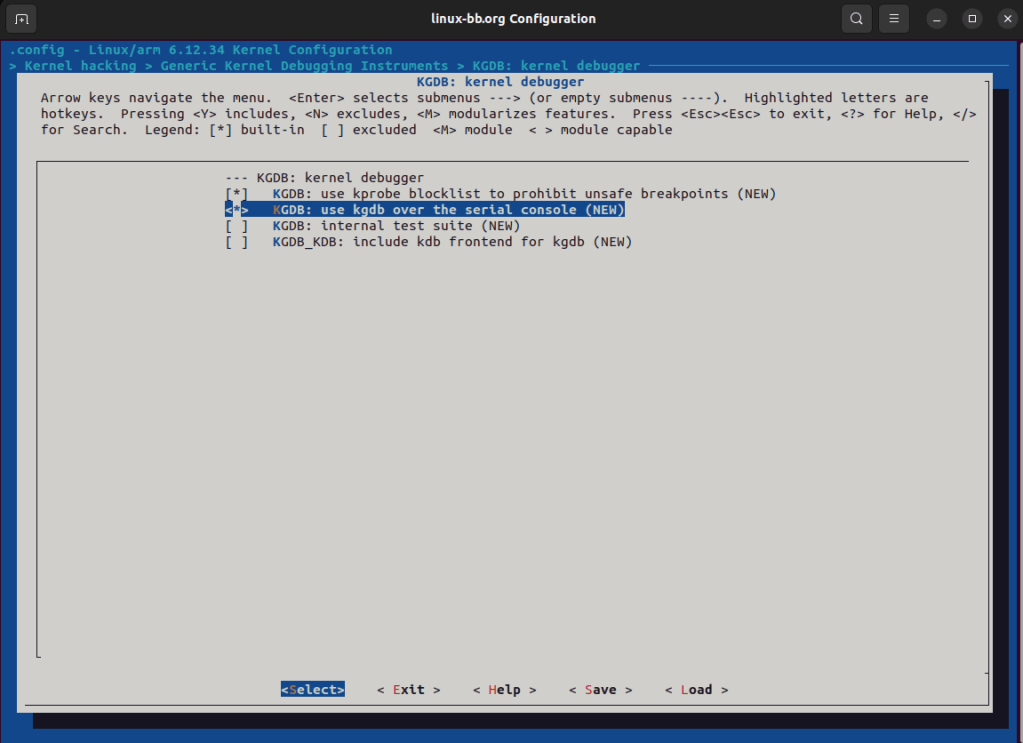
Task: Select the 'include kdb frontend for kgdb' entry
Action: (452, 242)
